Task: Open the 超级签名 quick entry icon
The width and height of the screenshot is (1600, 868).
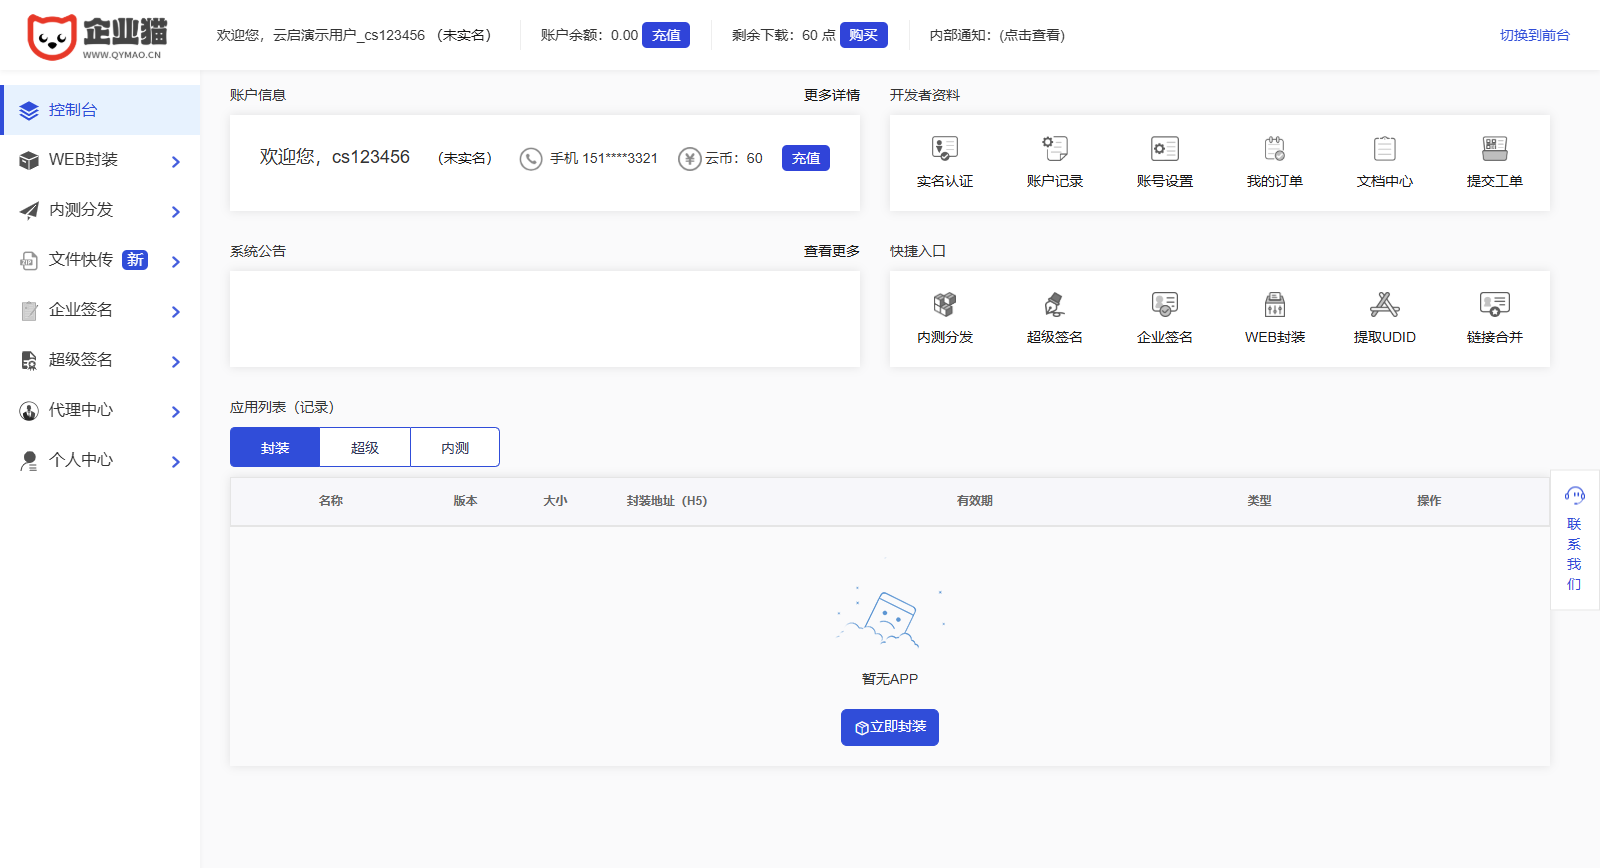Action: pos(1054,305)
